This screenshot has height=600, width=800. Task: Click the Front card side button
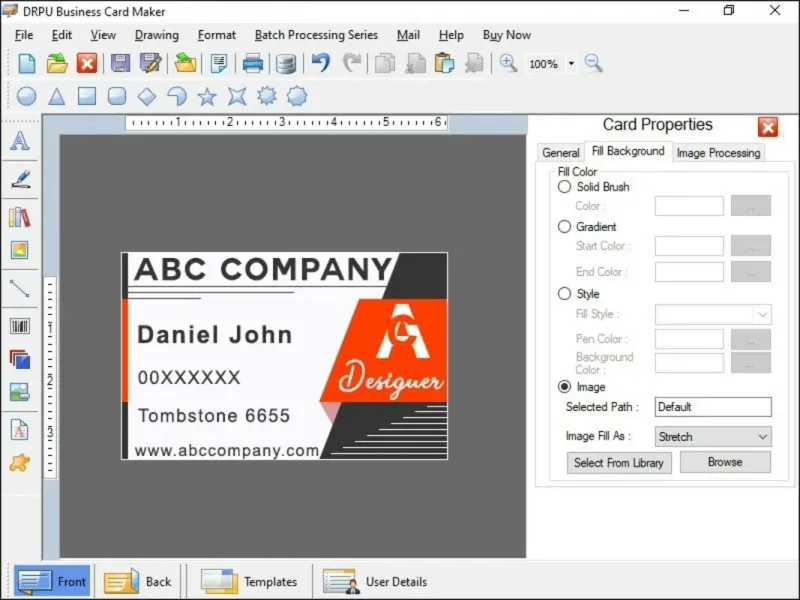(x=52, y=581)
